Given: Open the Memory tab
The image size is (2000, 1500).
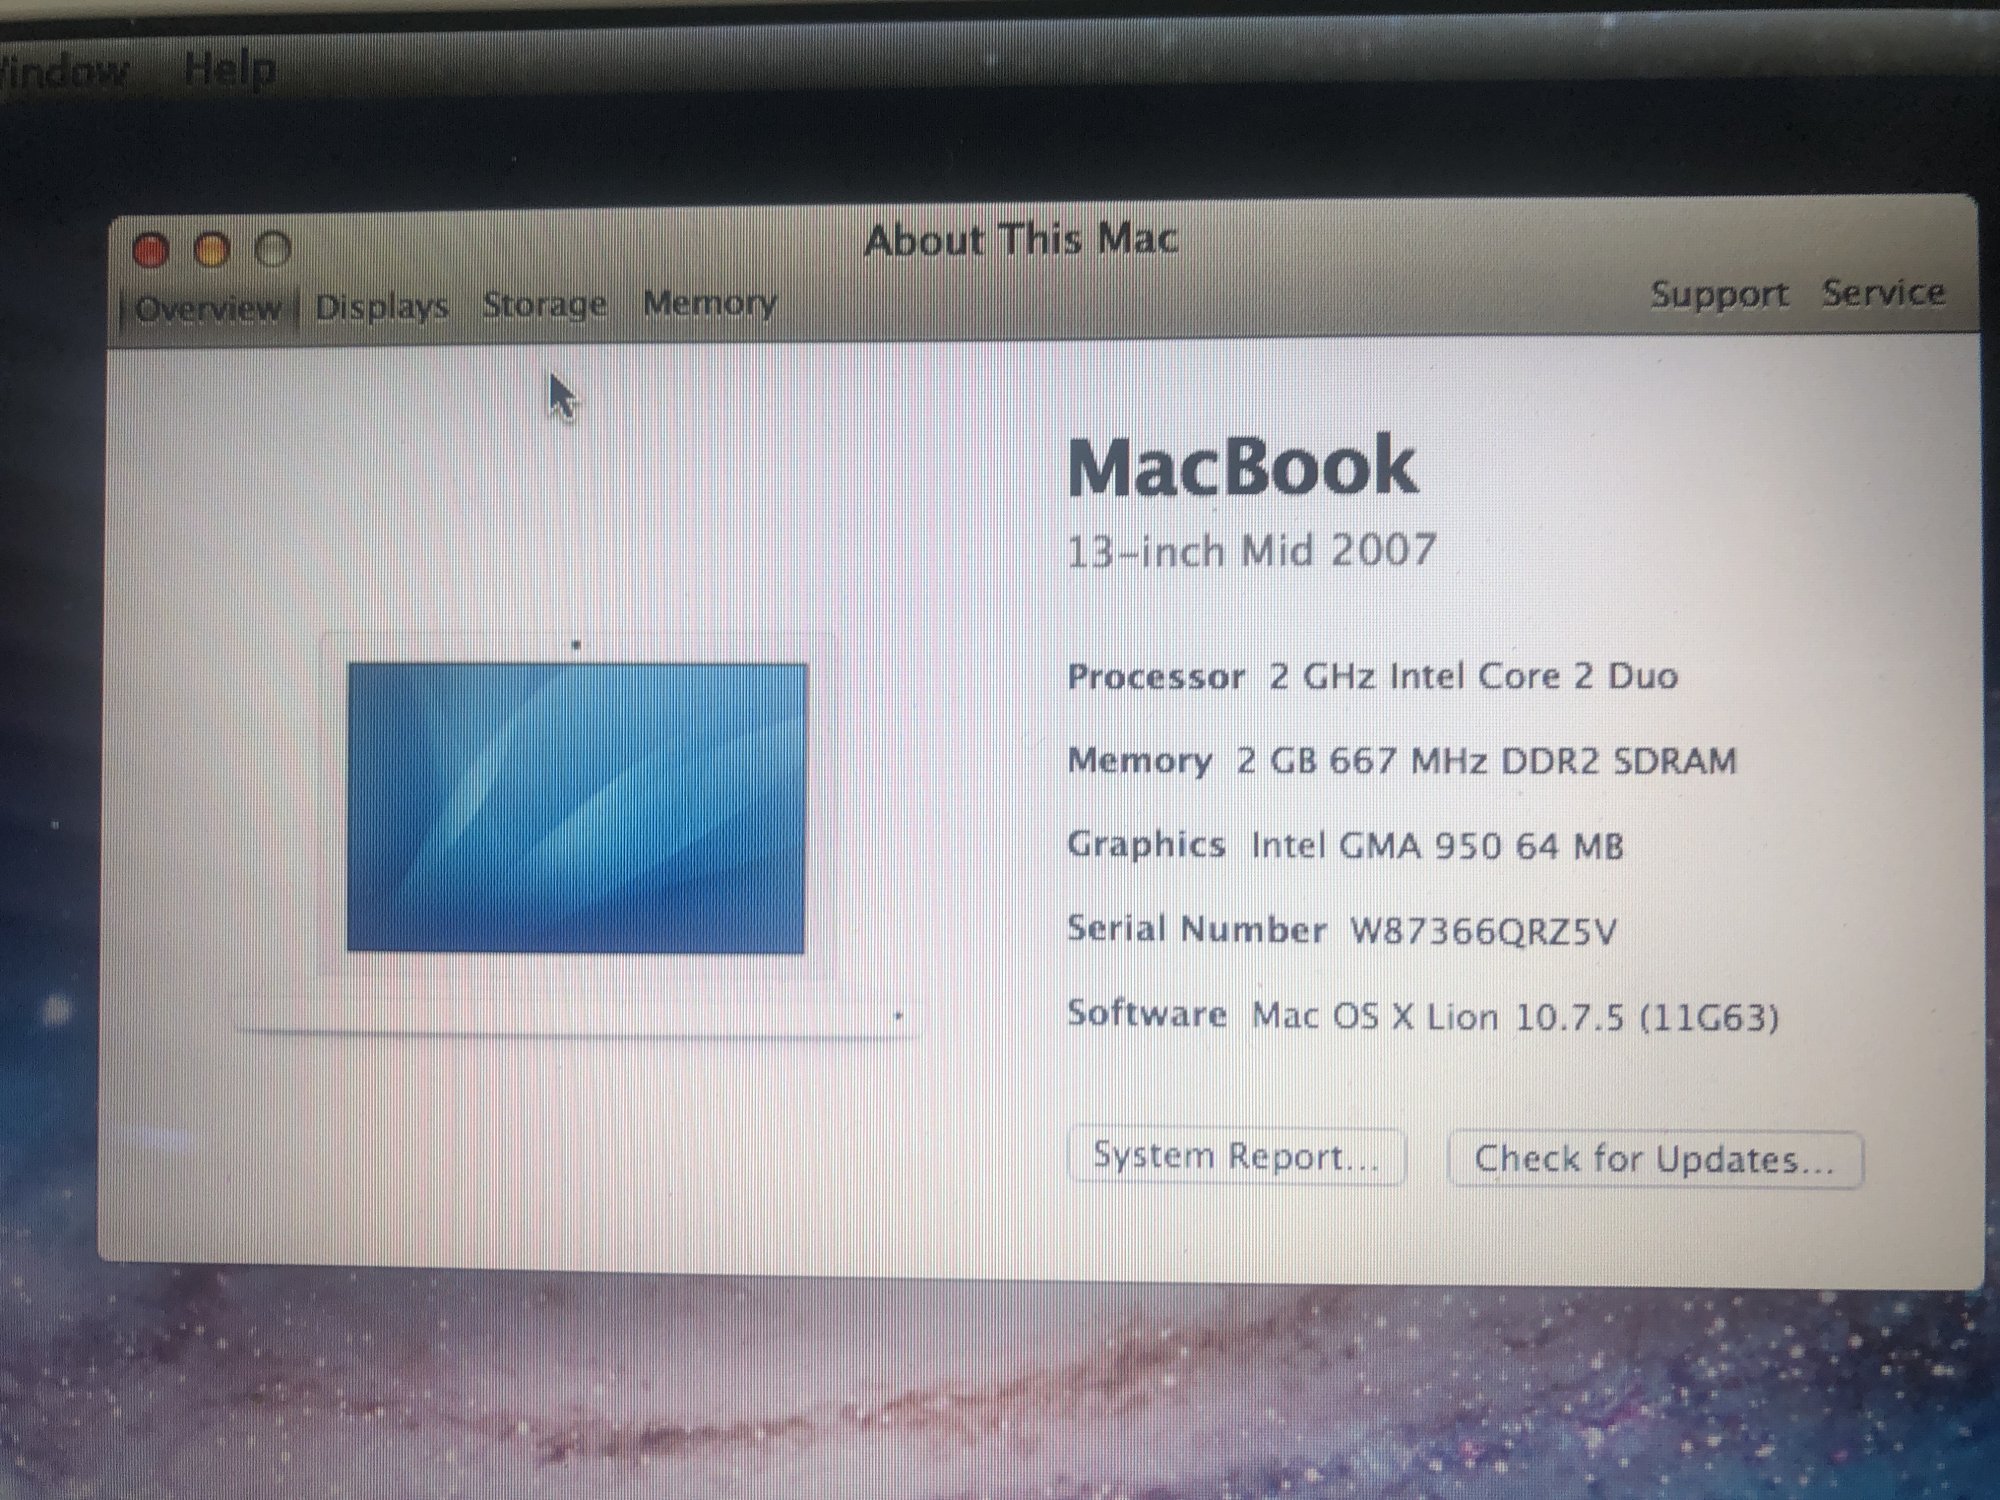Looking at the screenshot, I should coord(709,301).
